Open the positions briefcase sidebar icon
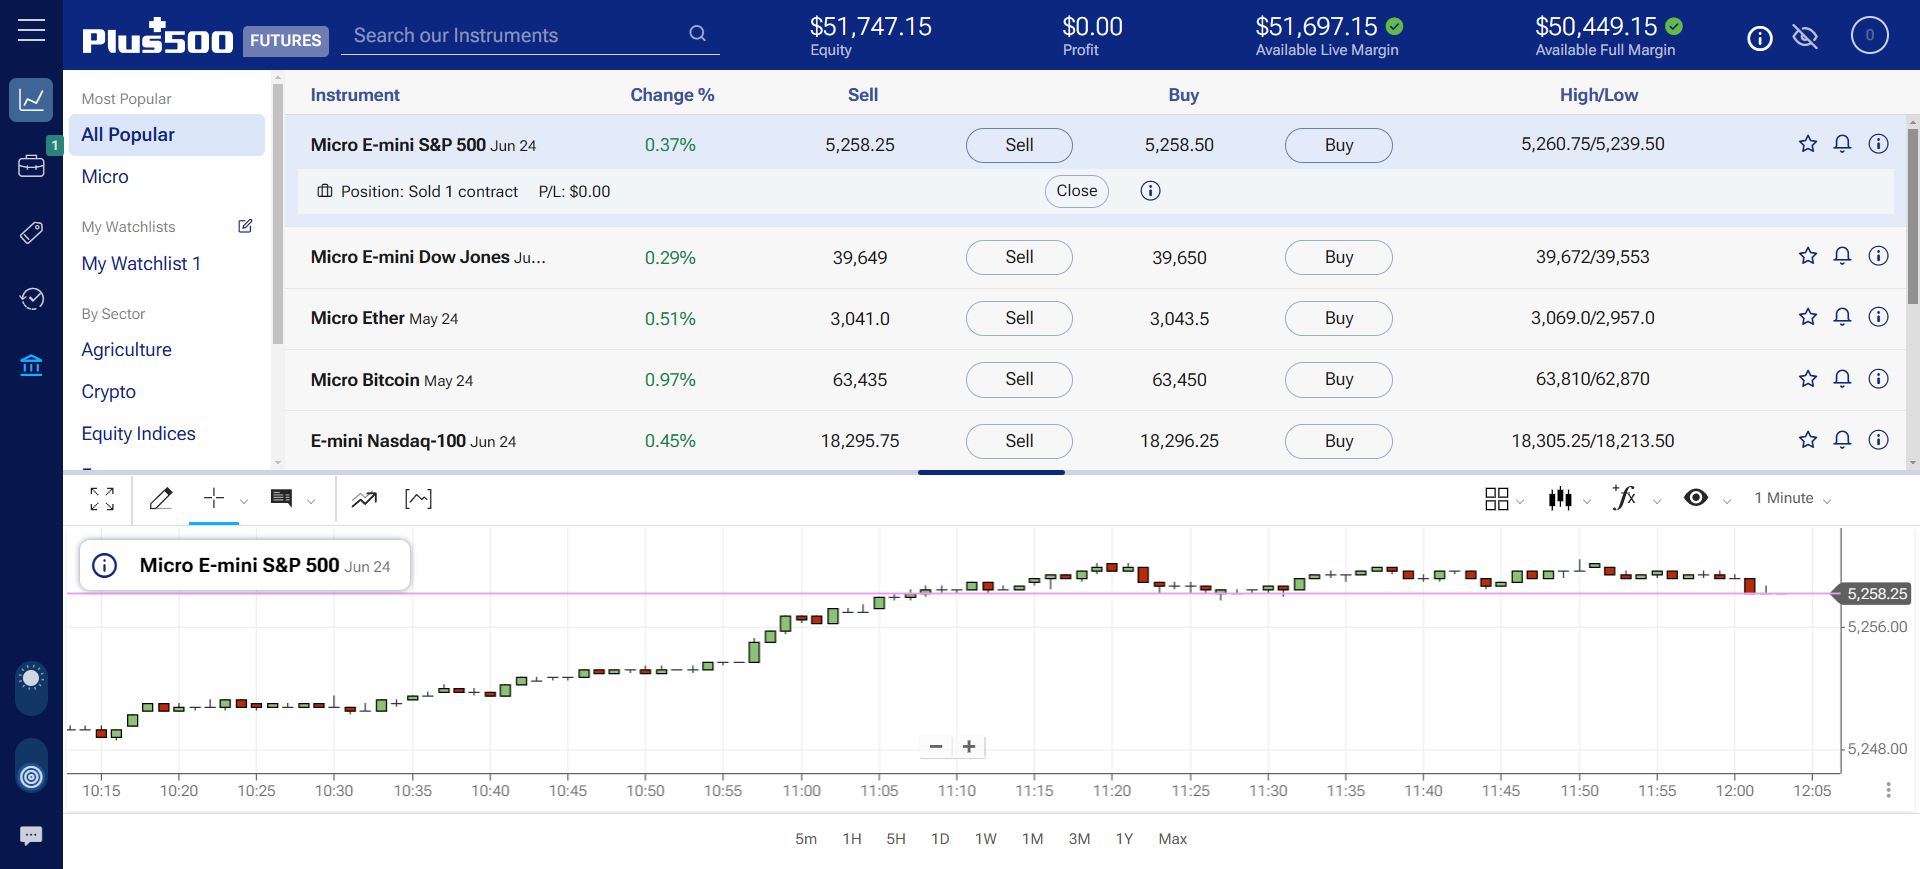The width and height of the screenshot is (1920, 869). [x=31, y=166]
